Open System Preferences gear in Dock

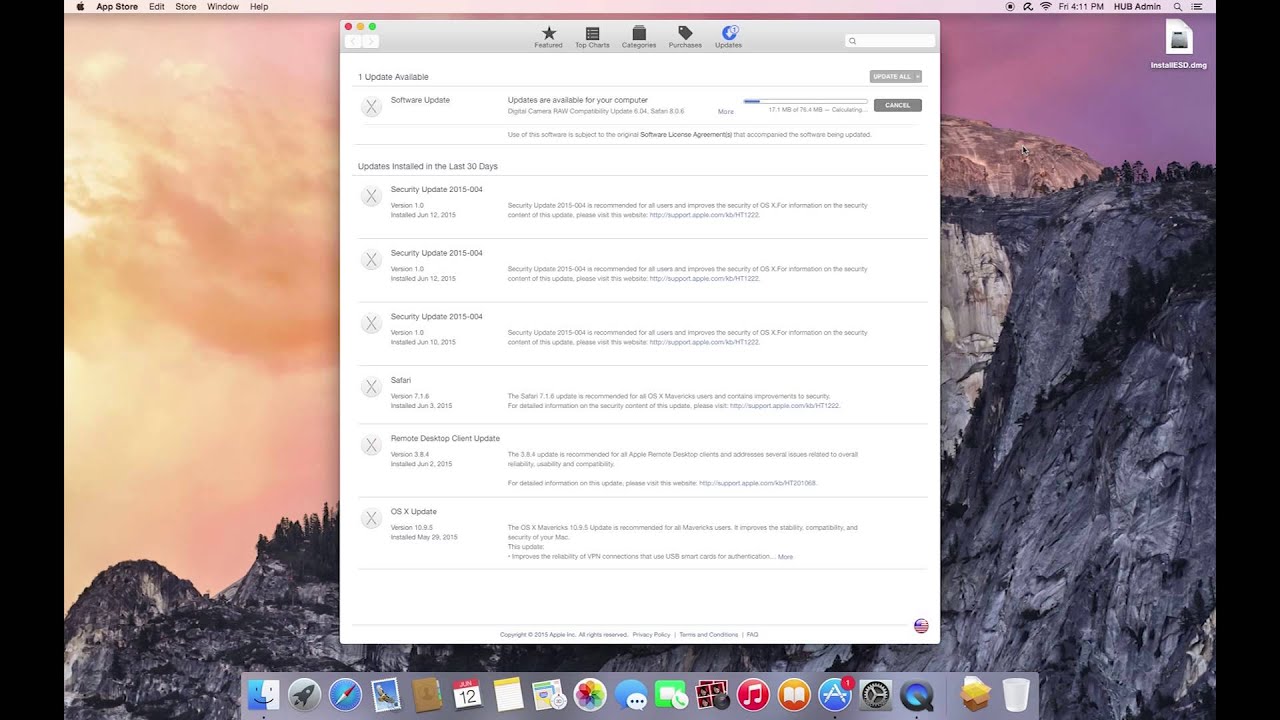[x=875, y=695]
